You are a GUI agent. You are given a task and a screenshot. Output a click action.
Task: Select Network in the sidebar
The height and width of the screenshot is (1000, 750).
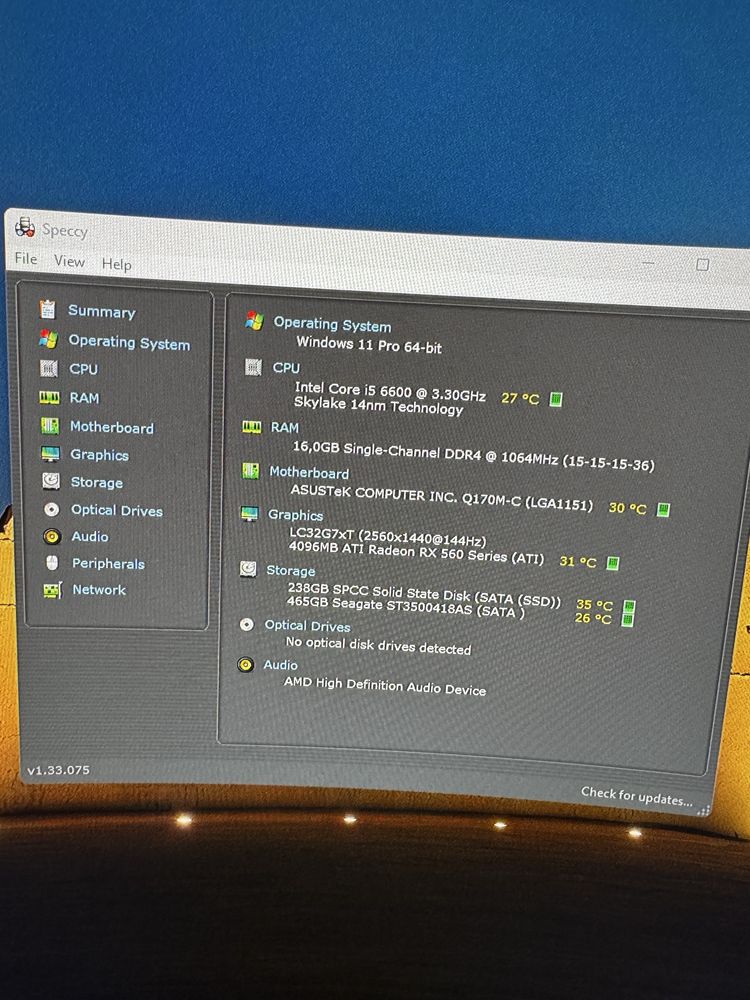pos(99,590)
